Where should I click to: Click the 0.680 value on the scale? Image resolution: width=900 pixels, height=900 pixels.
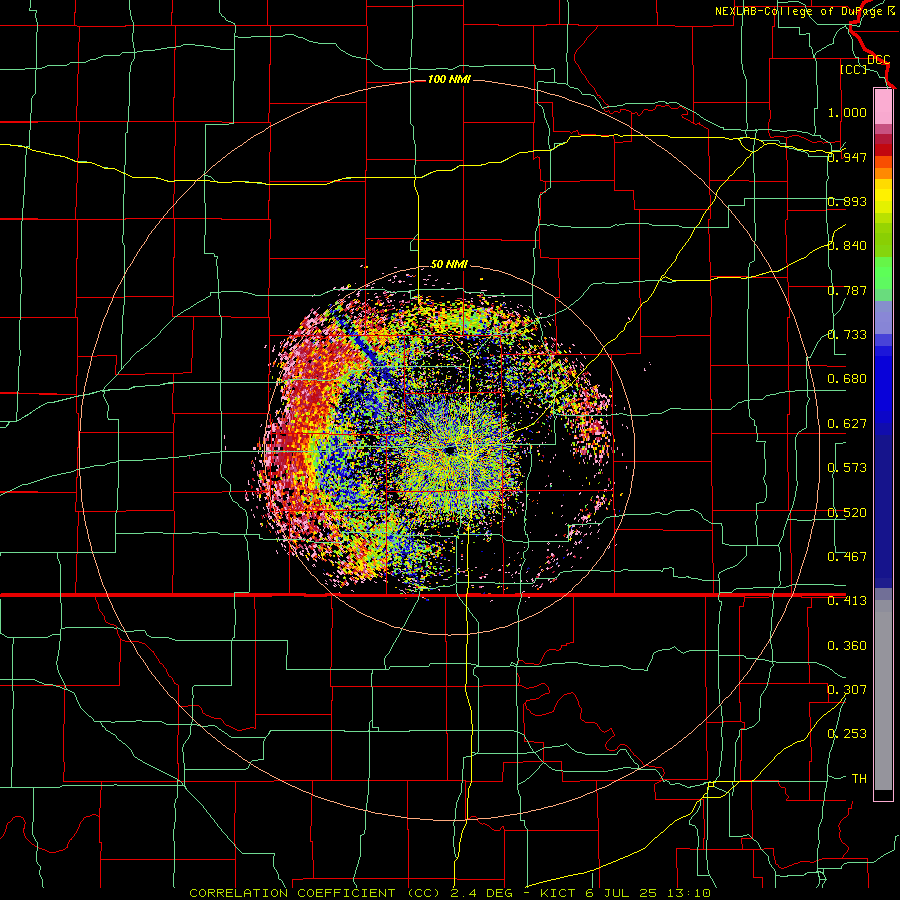tap(847, 379)
